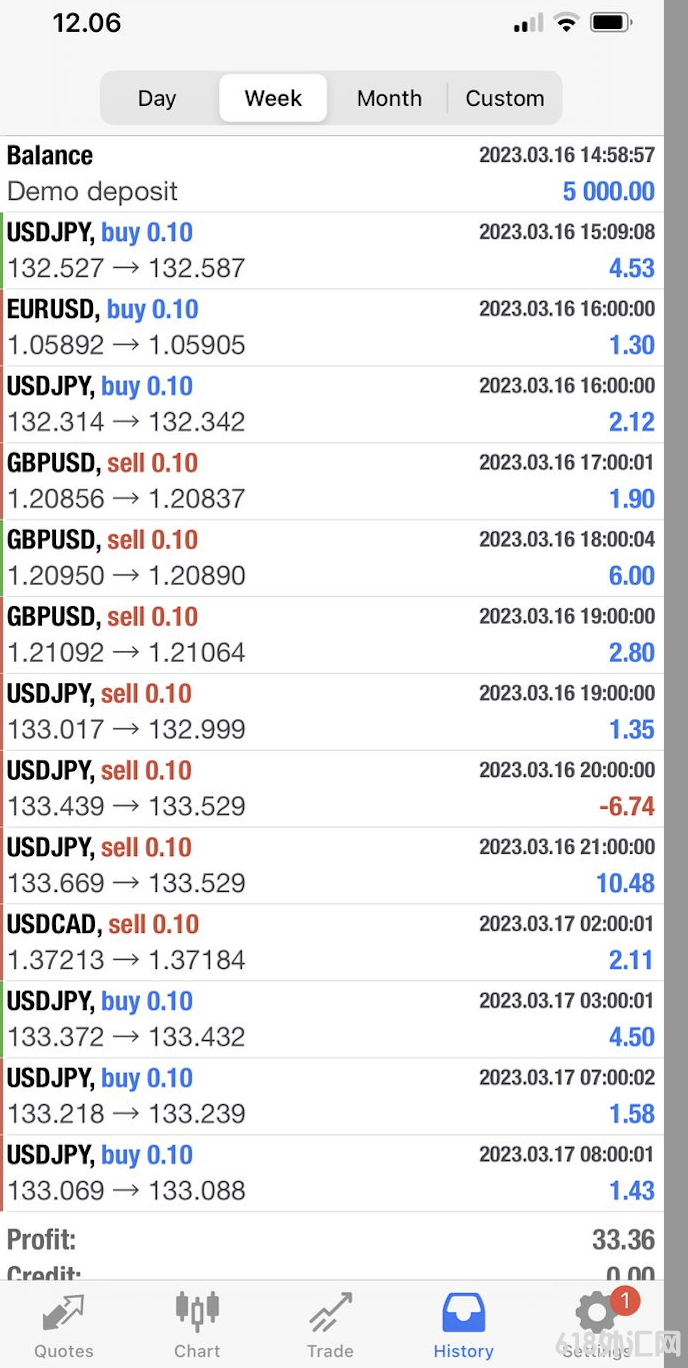
Task: Tap the red notification badge on Settings
Action: [x=624, y=1301]
